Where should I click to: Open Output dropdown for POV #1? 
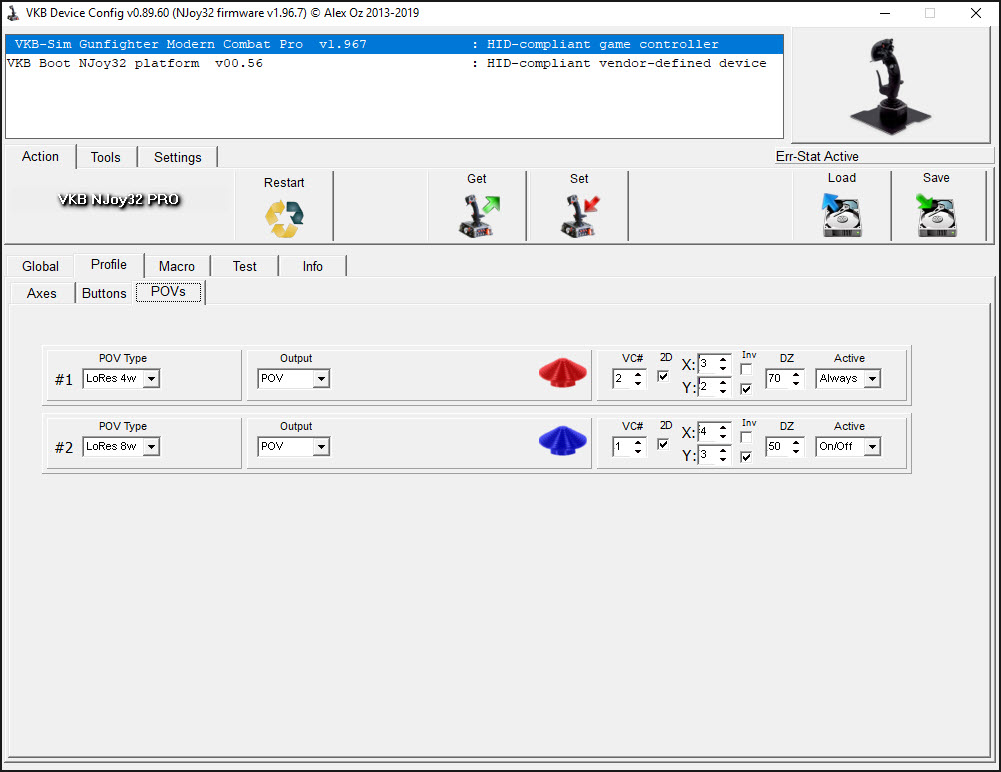(x=294, y=379)
